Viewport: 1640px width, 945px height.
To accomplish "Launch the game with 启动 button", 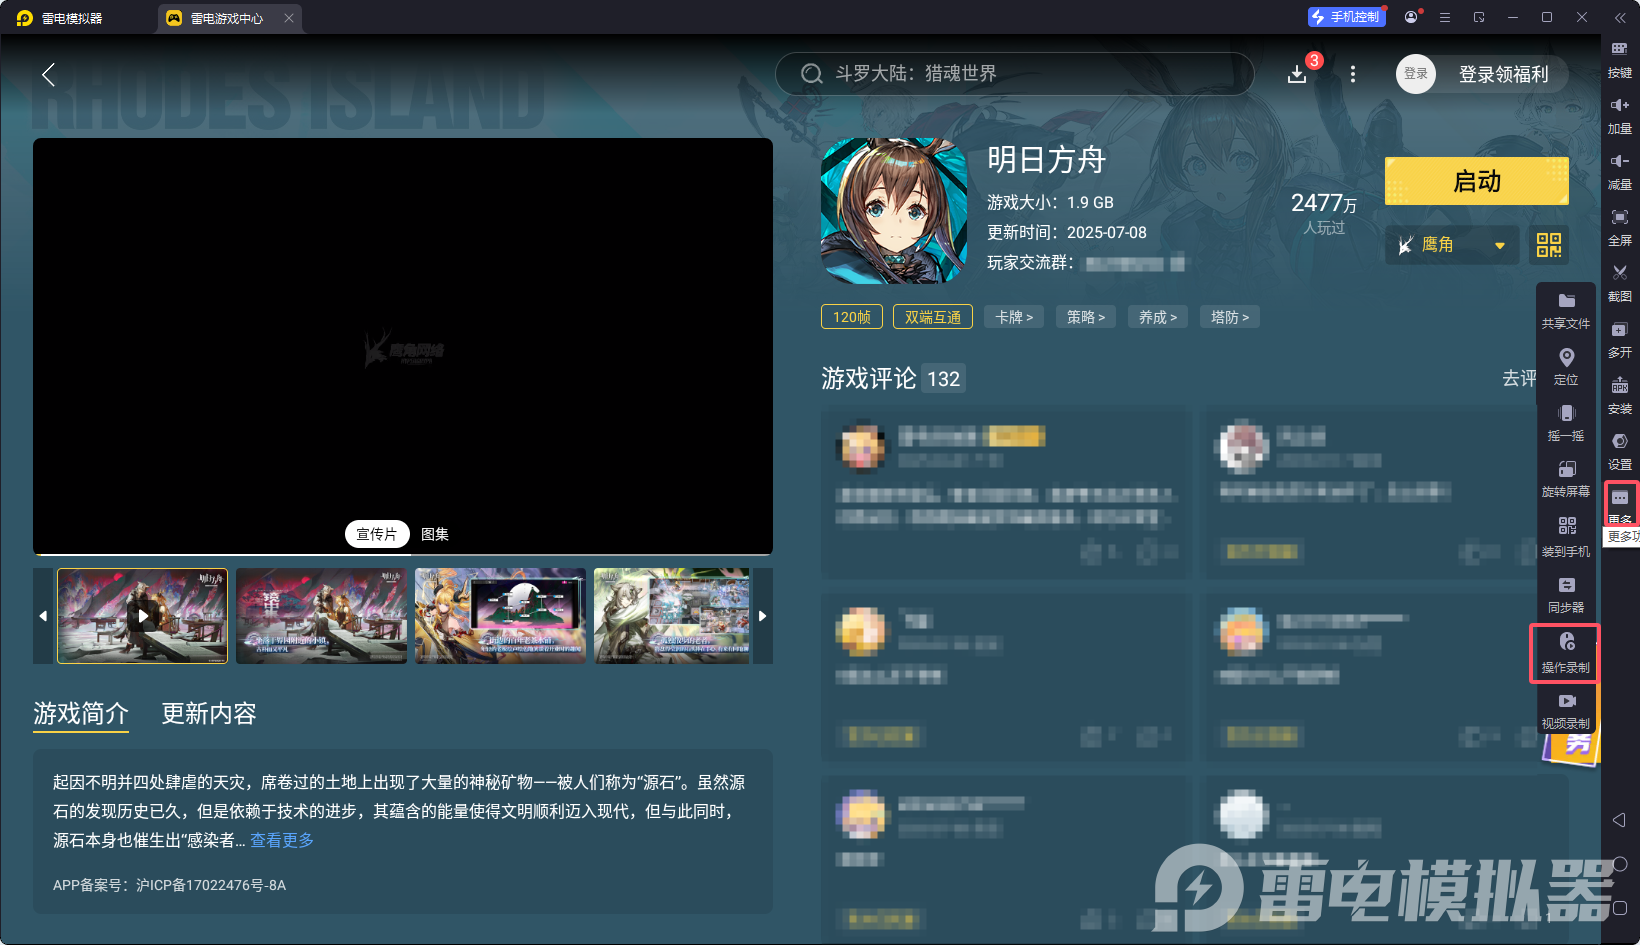I will click(1477, 181).
